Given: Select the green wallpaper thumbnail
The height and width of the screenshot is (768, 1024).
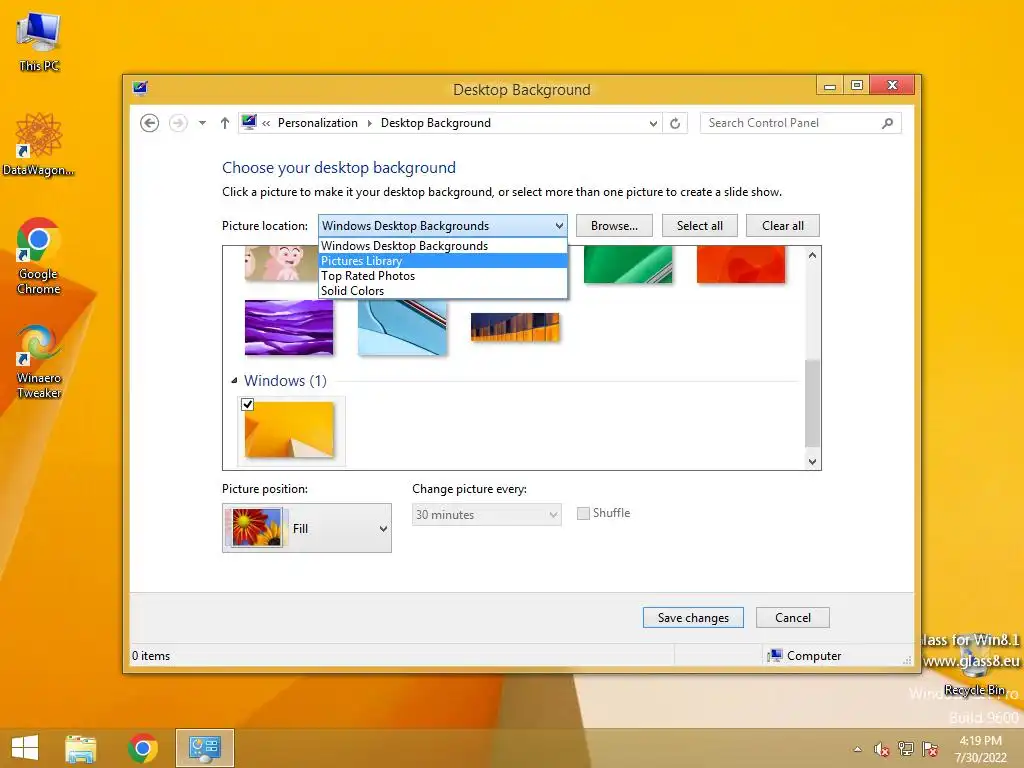Looking at the screenshot, I should 628,264.
